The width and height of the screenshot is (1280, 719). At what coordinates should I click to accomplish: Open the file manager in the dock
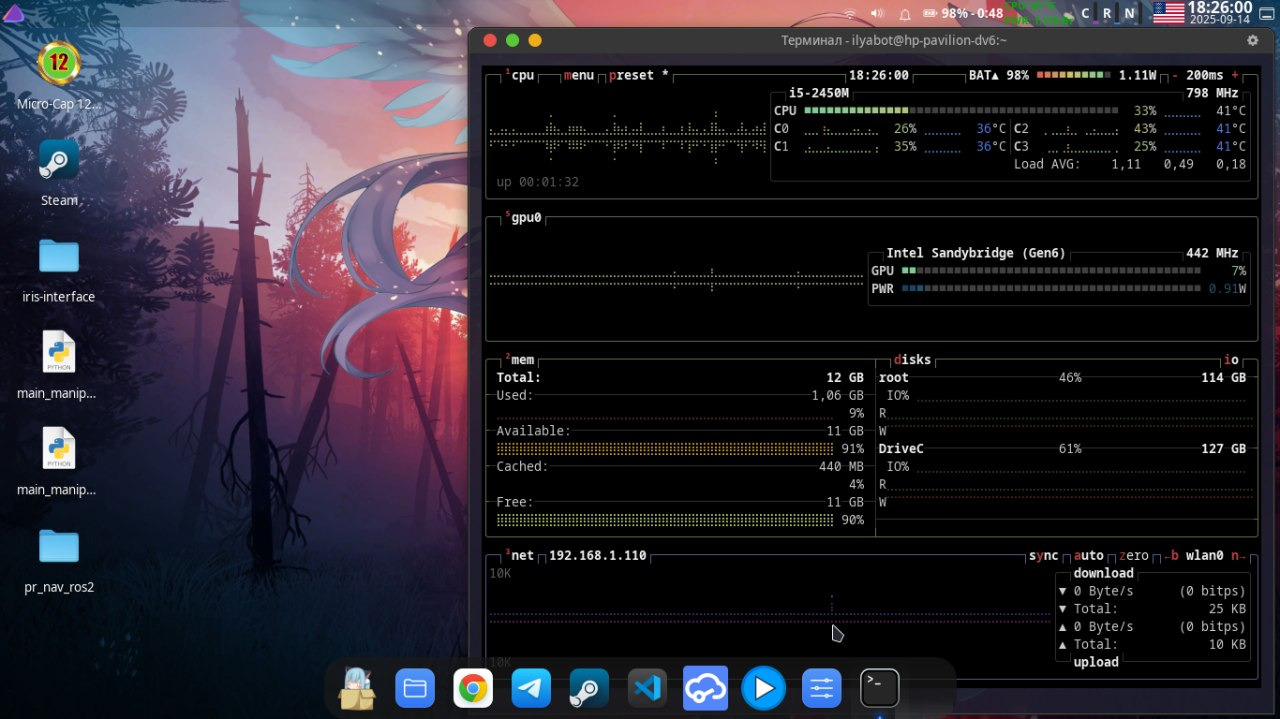coord(414,688)
